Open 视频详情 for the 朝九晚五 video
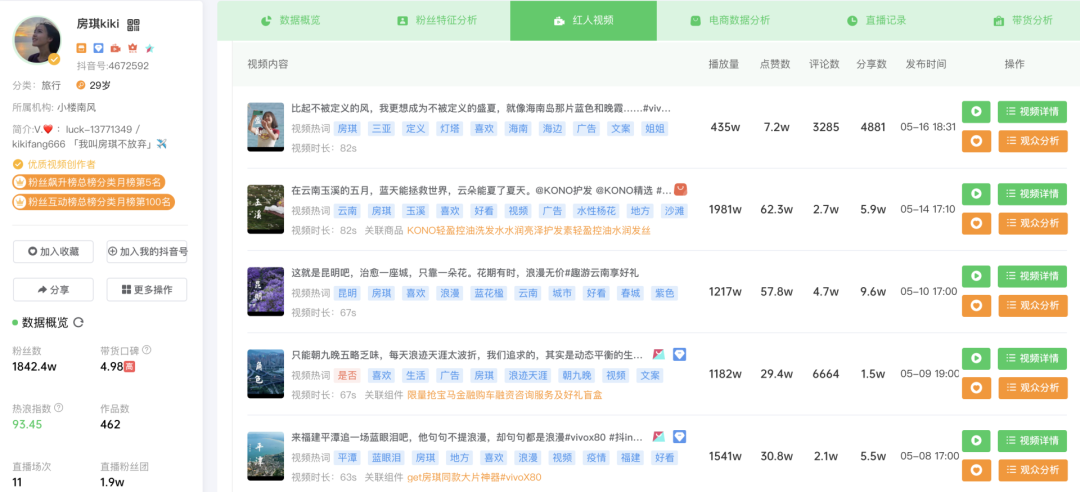The image size is (1080, 492). click(1032, 358)
